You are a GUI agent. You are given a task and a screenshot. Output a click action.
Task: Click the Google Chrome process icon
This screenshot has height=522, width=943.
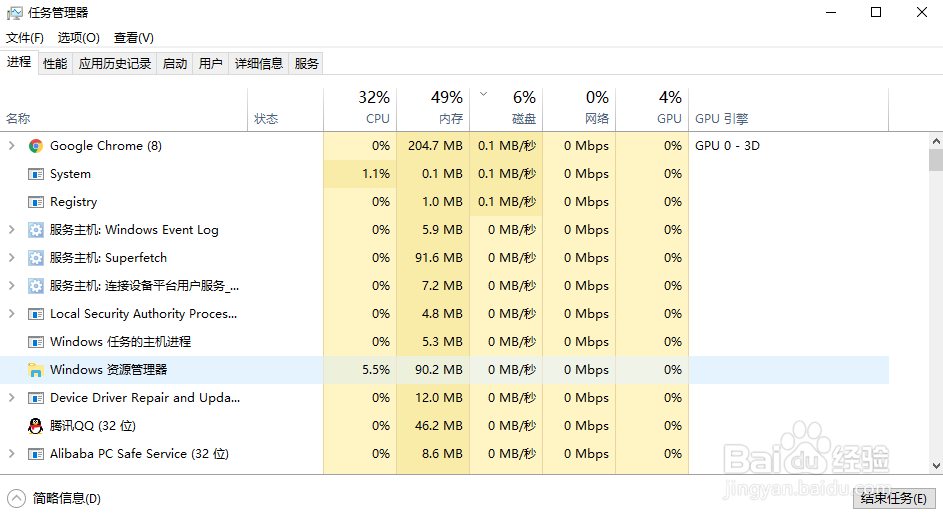point(36,146)
